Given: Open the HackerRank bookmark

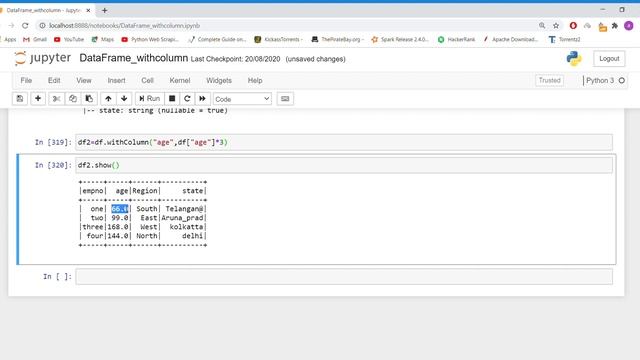Looking at the screenshot, I should point(457,40).
